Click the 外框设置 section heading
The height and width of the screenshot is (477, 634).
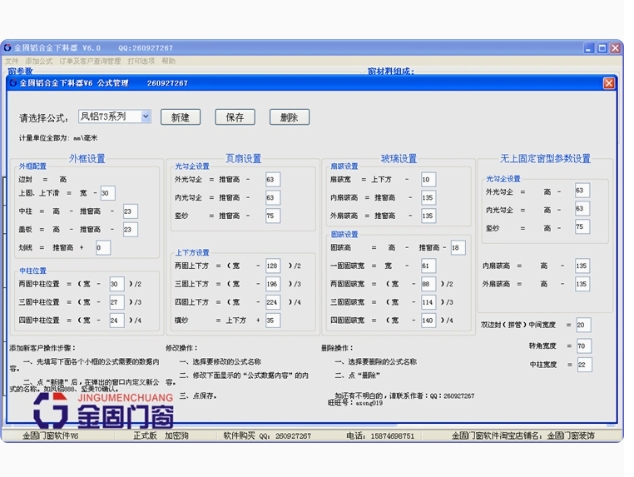pyautogui.click(x=87, y=158)
